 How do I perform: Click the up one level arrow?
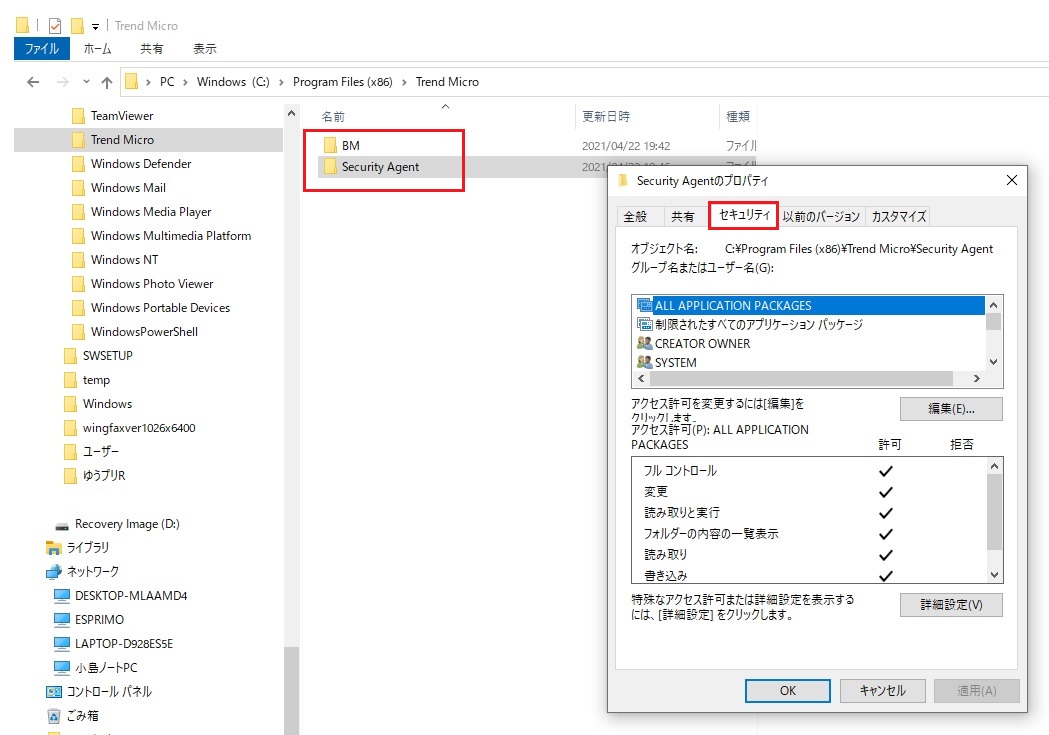pyautogui.click(x=106, y=82)
